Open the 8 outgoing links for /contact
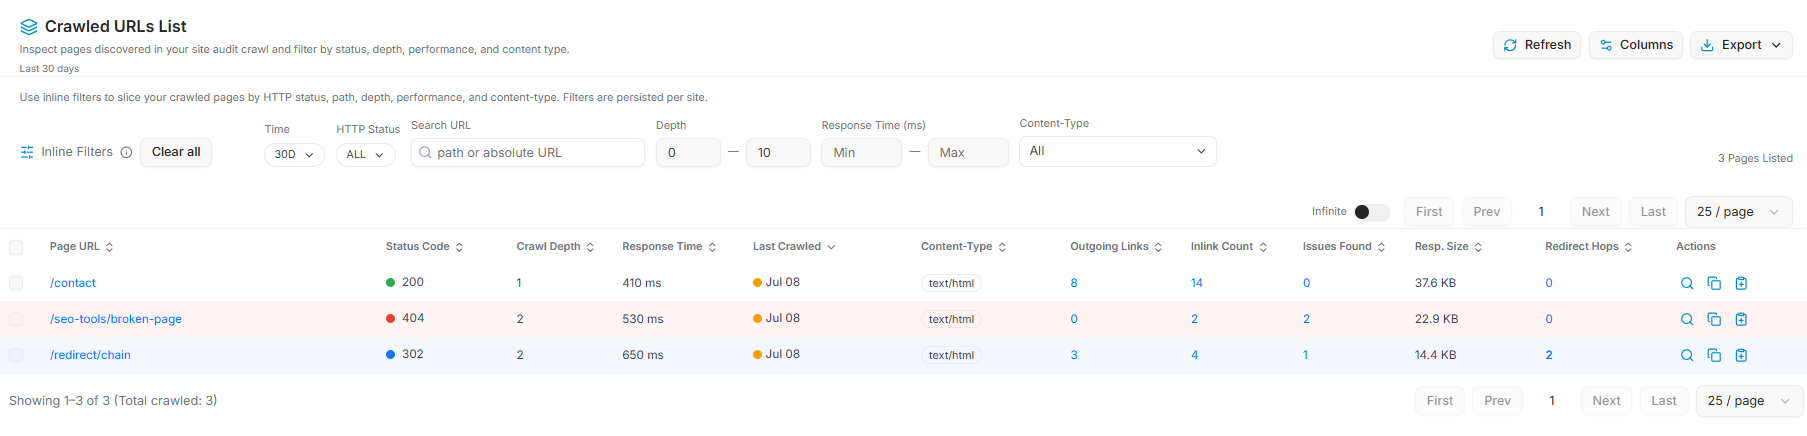 click(1074, 283)
